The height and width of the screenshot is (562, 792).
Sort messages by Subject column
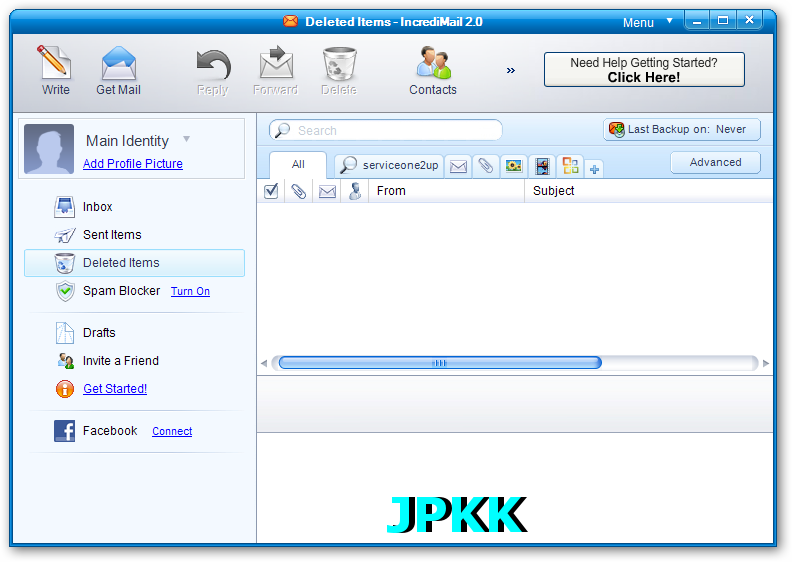[649, 191]
